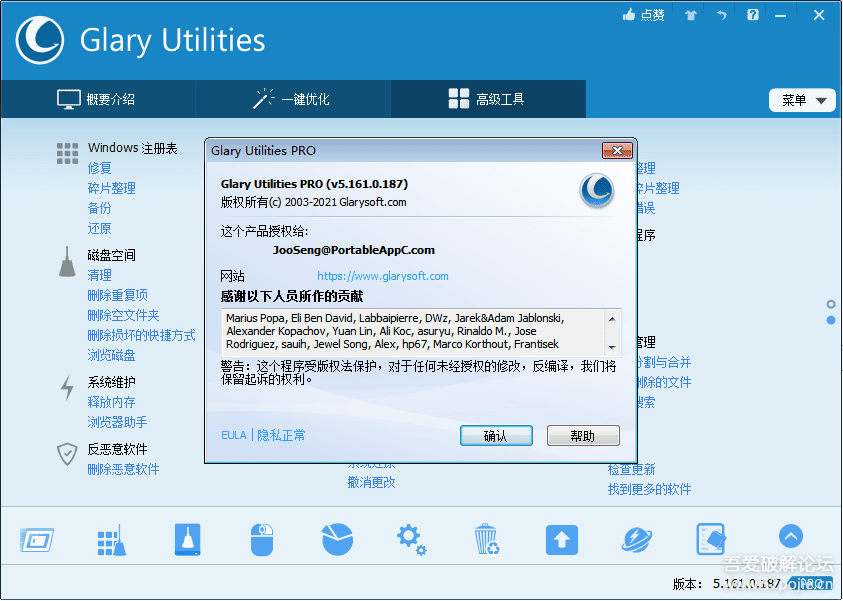The height and width of the screenshot is (601, 843).
Task: Click the Glary Utilities crescent logo in header
Action: (40, 40)
